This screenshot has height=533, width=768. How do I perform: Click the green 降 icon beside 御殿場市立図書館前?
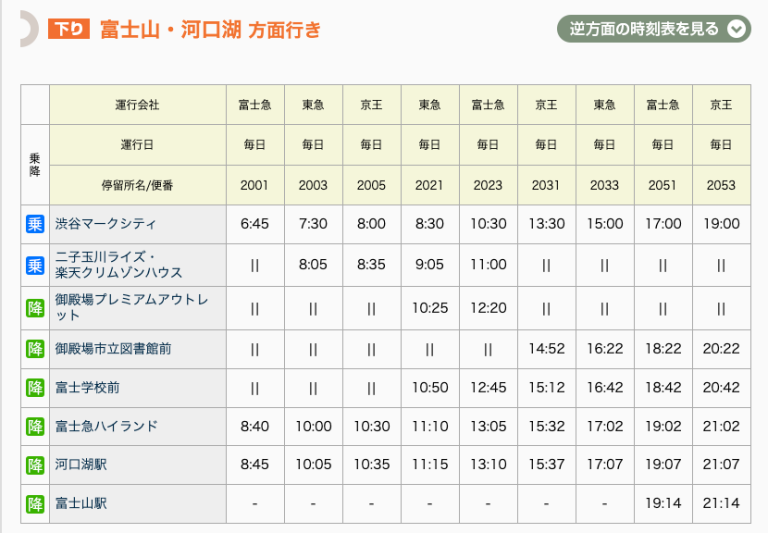pyautogui.click(x=35, y=349)
